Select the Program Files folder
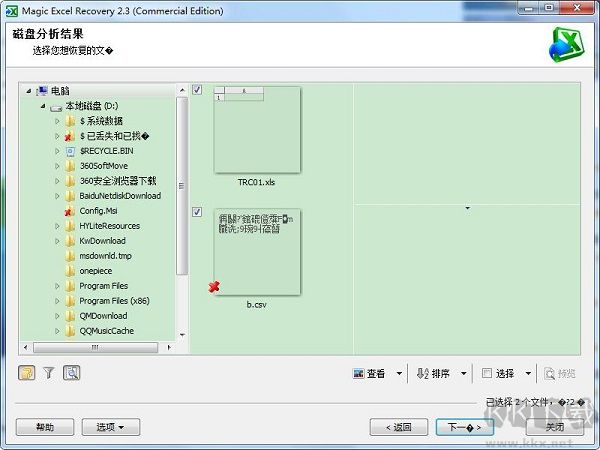This screenshot has width=600, height=450. click(x=103, y=286)
